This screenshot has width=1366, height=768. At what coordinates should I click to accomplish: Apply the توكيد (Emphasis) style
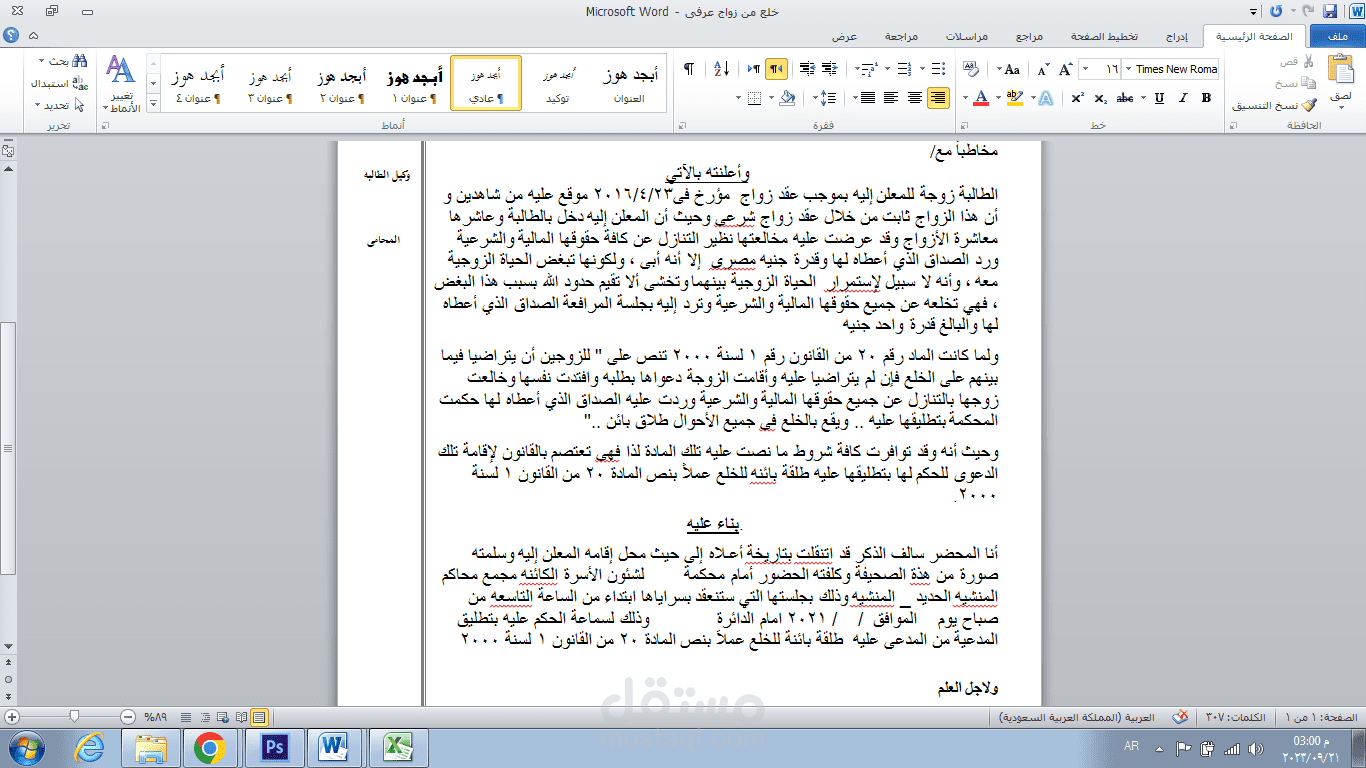559,83
